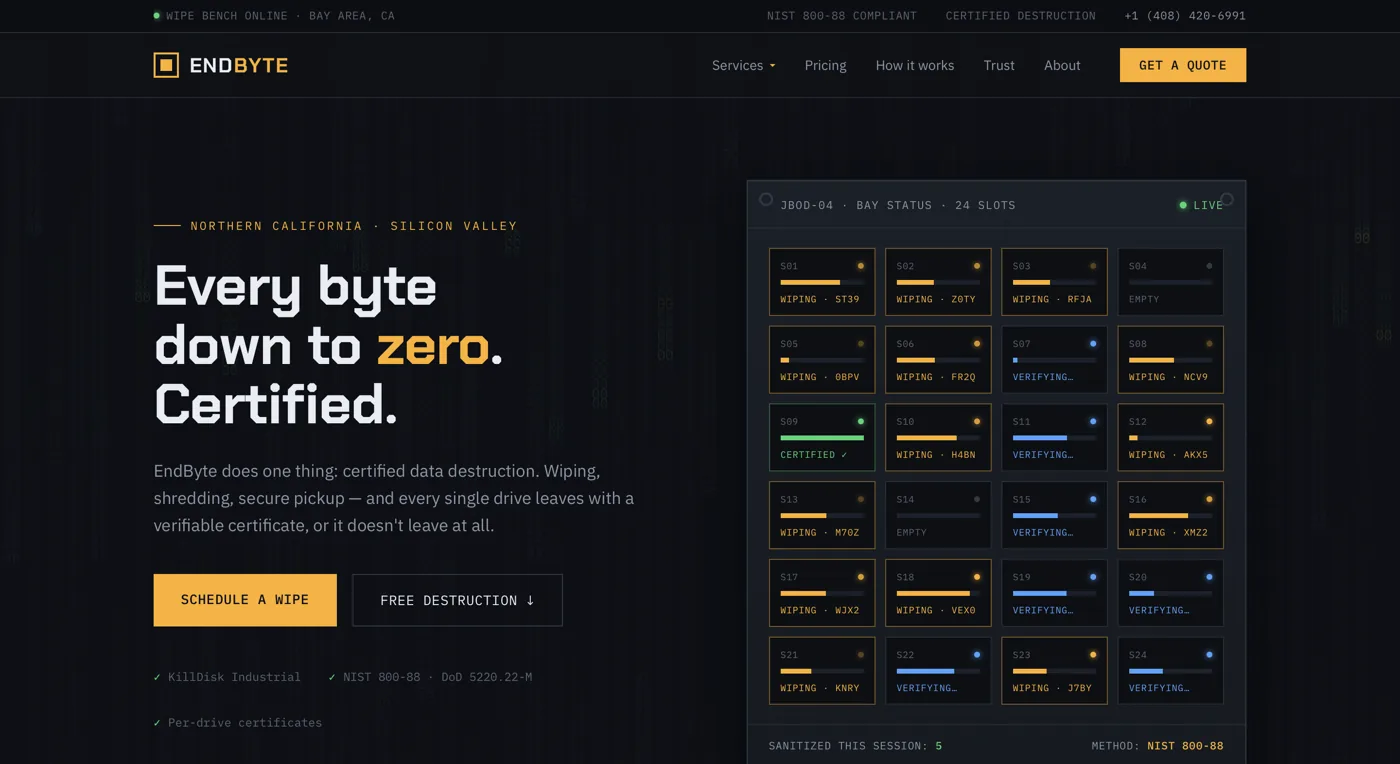The width and height of the screenshot is (1400, 764).
Task: Visit the About page
Action: [x=1062, y=65]
